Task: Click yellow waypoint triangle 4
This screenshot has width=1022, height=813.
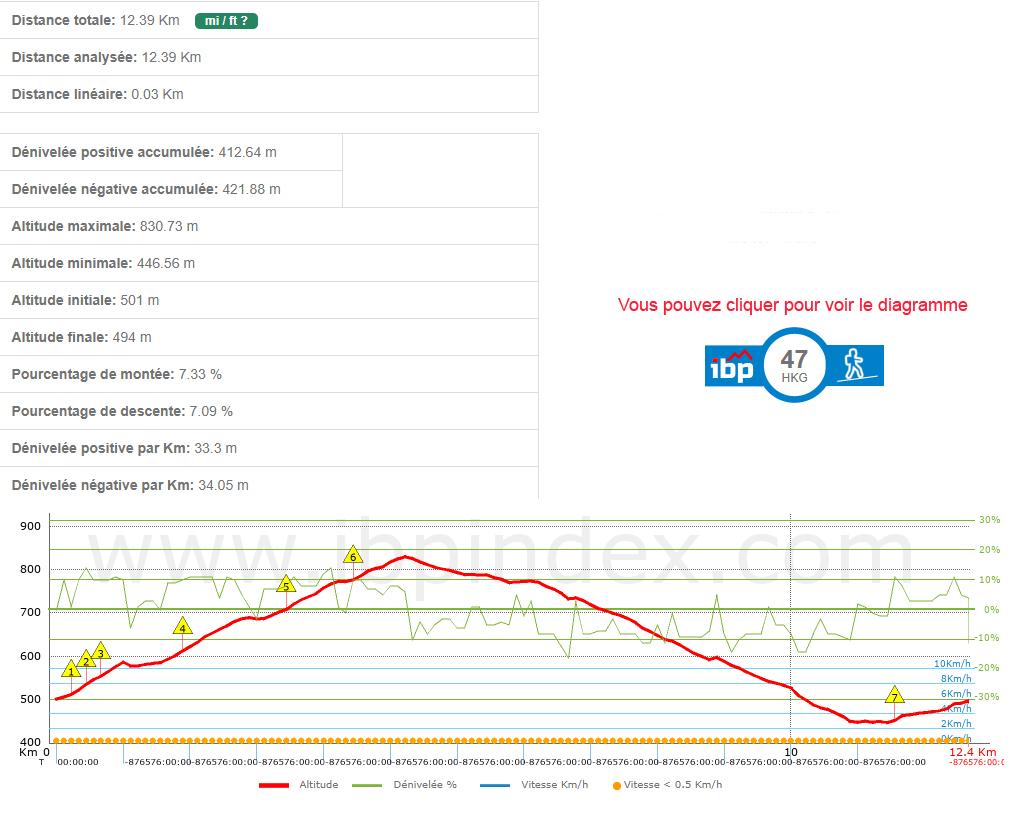Action: coord(182,628)
